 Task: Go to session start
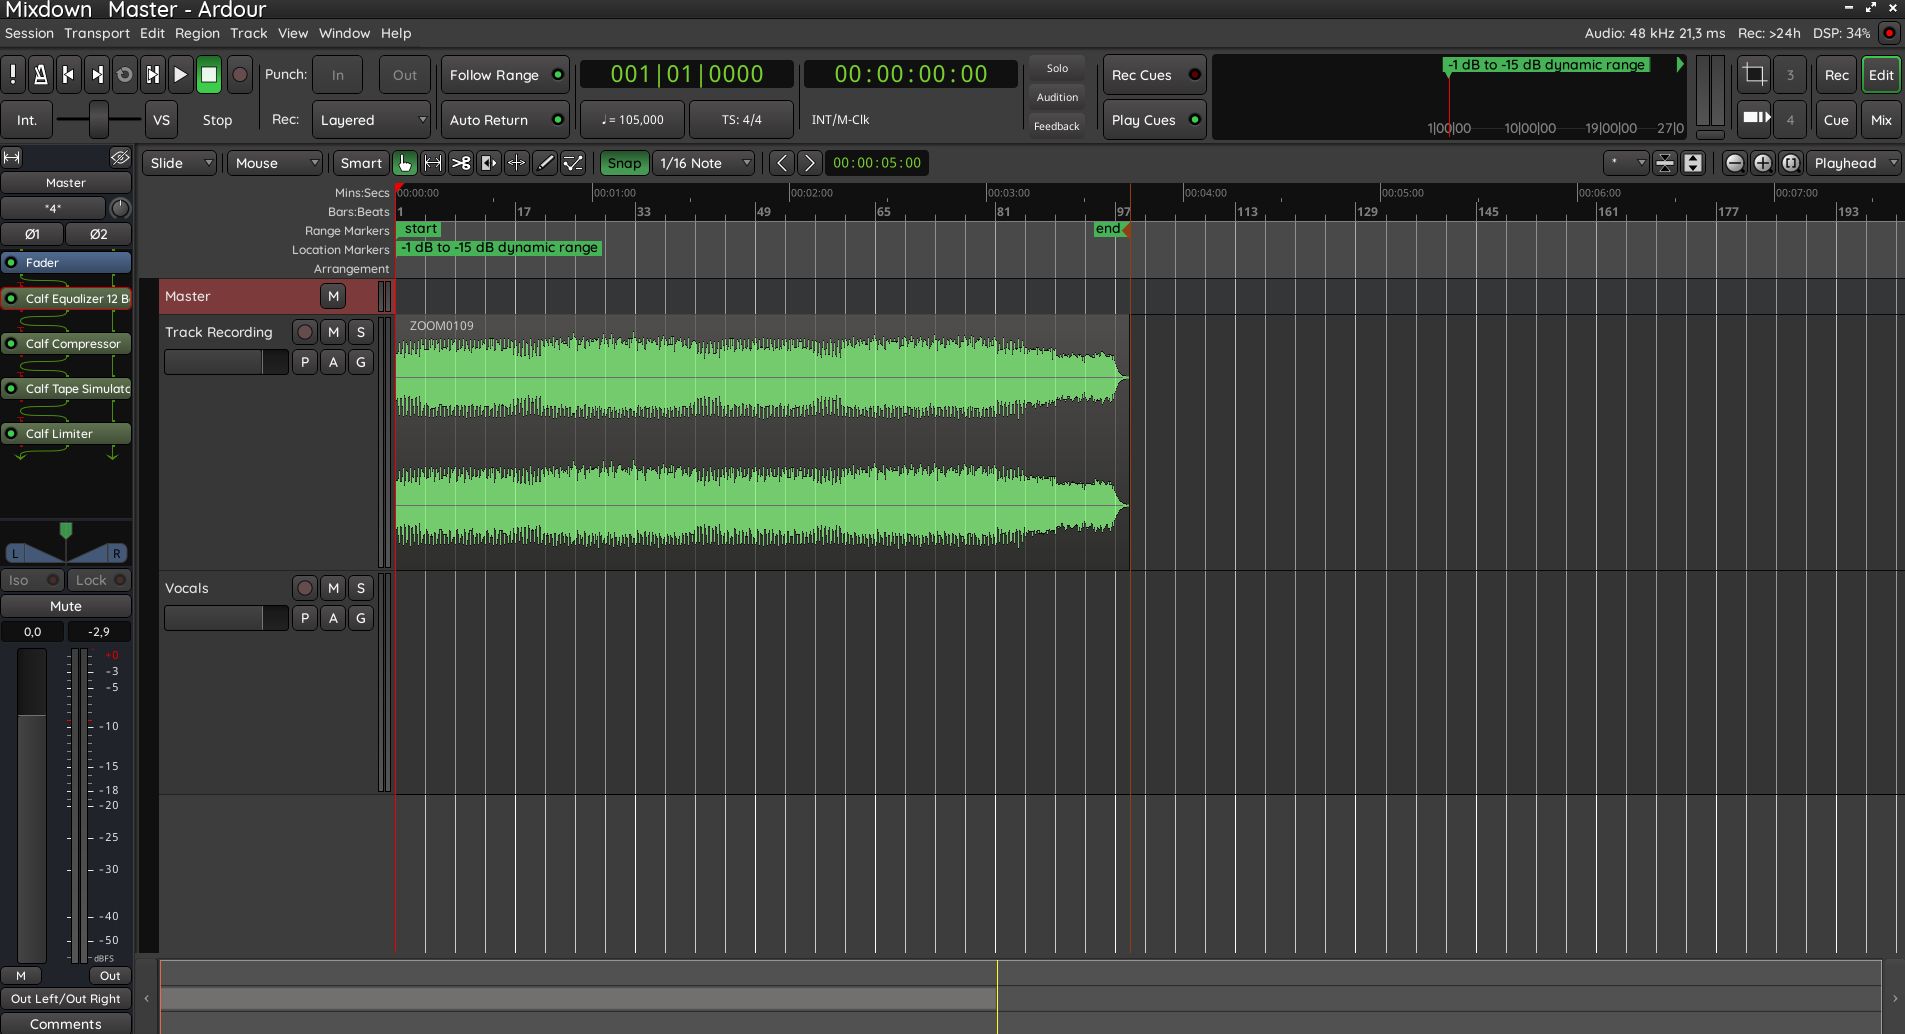click(x=69, y=75)
